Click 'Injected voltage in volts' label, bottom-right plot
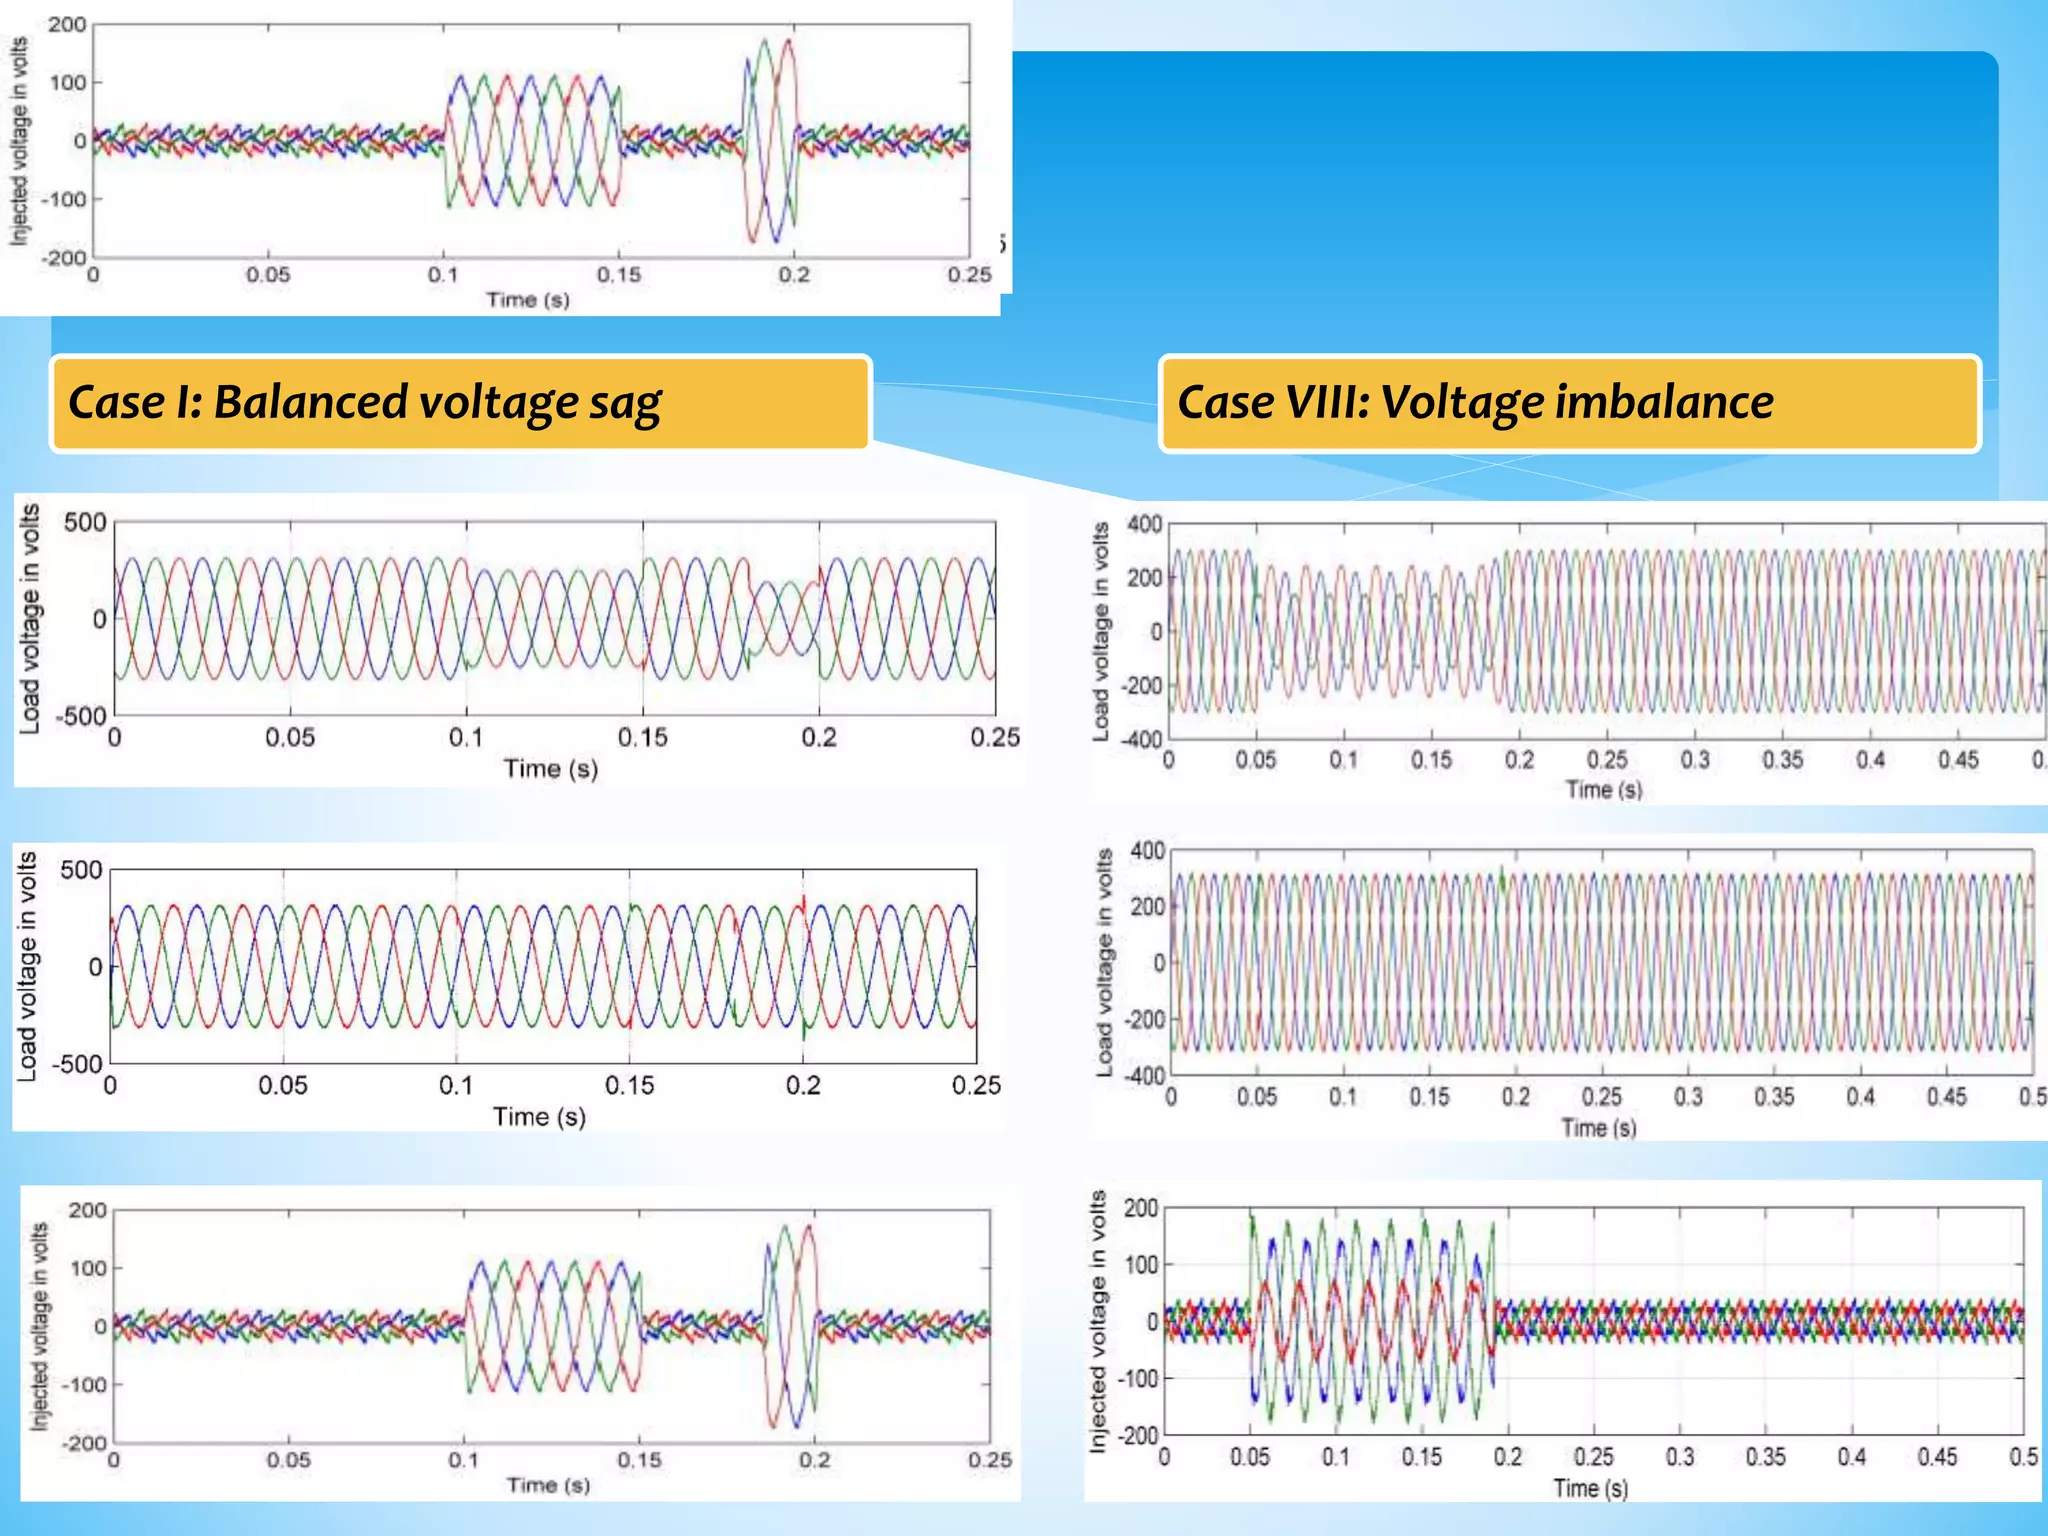The width and height of the screenshot is (2048, 1536). click(1098, 1320)
